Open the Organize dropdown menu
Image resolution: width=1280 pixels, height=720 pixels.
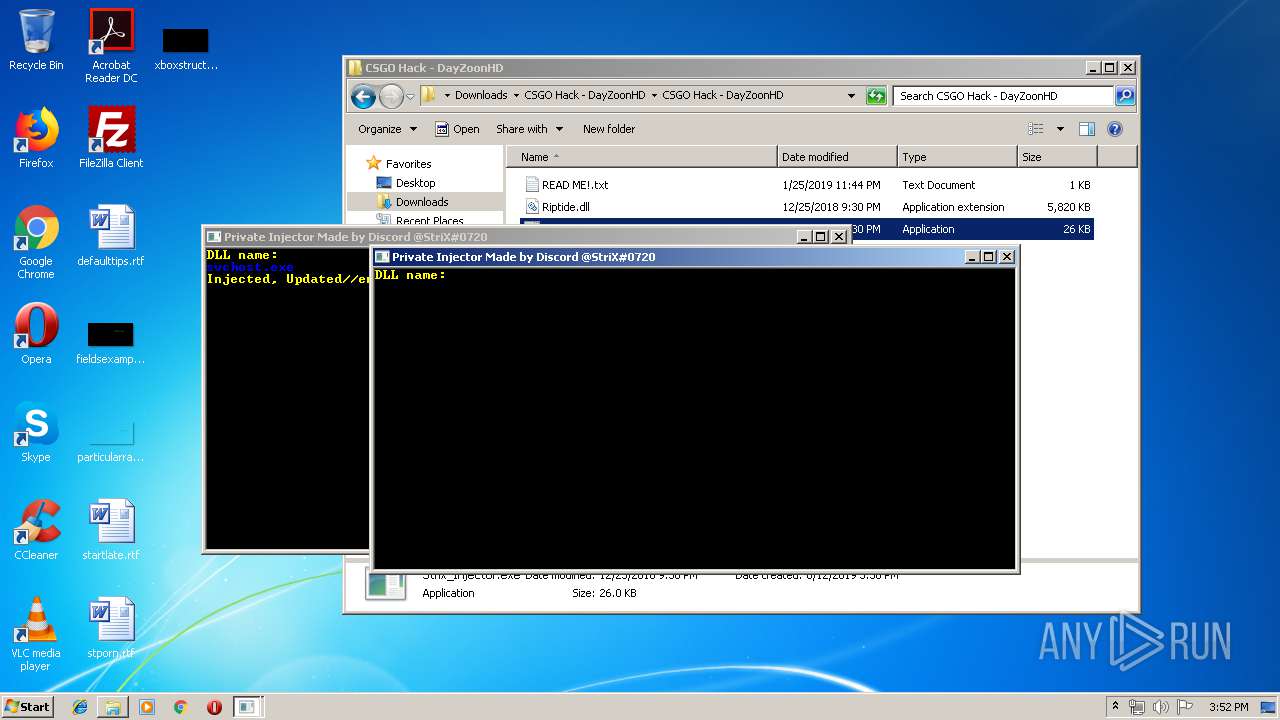click(x=387, y=129)
